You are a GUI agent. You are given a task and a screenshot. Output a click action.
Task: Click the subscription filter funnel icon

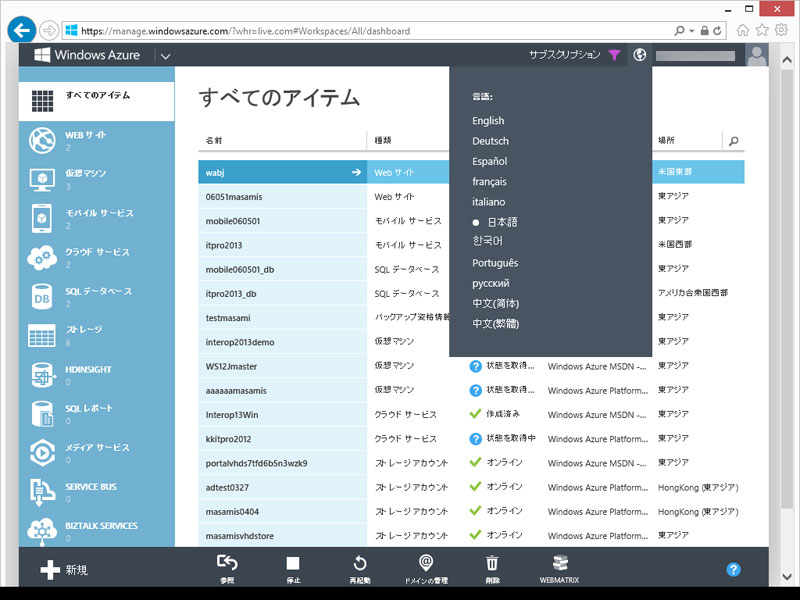pos(615,55)
